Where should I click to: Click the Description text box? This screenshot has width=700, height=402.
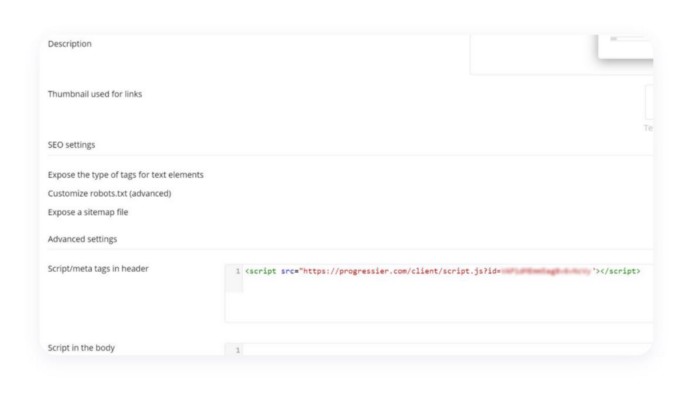click(562, 54)
